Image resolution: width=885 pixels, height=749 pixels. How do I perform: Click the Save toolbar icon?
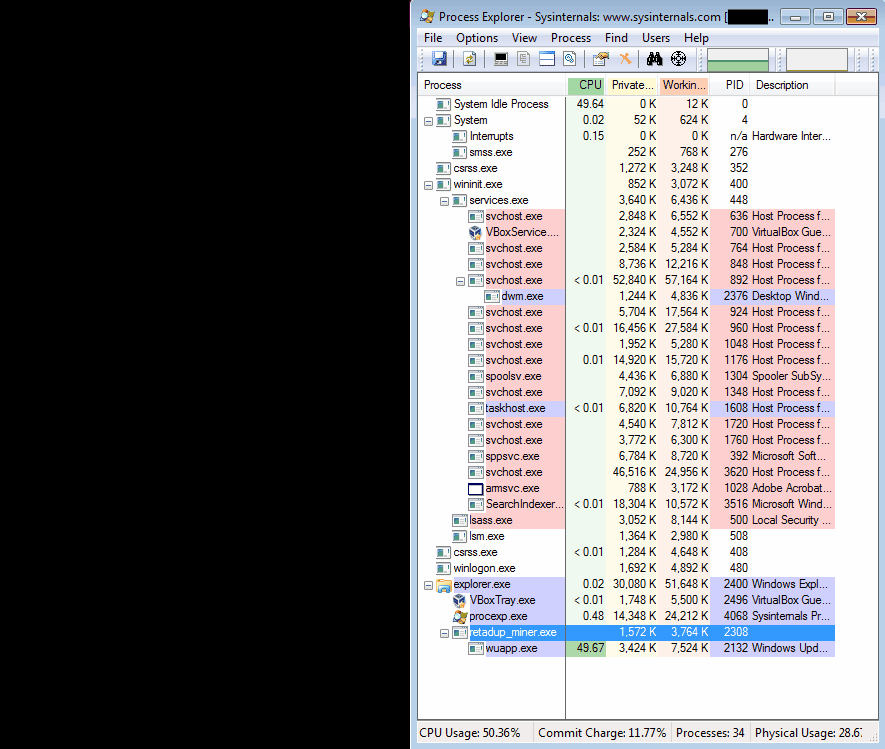click(439, 59)
